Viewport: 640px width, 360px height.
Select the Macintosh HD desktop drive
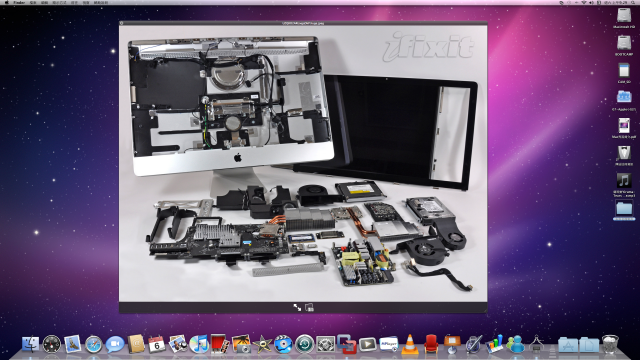[x=624, y=18]
